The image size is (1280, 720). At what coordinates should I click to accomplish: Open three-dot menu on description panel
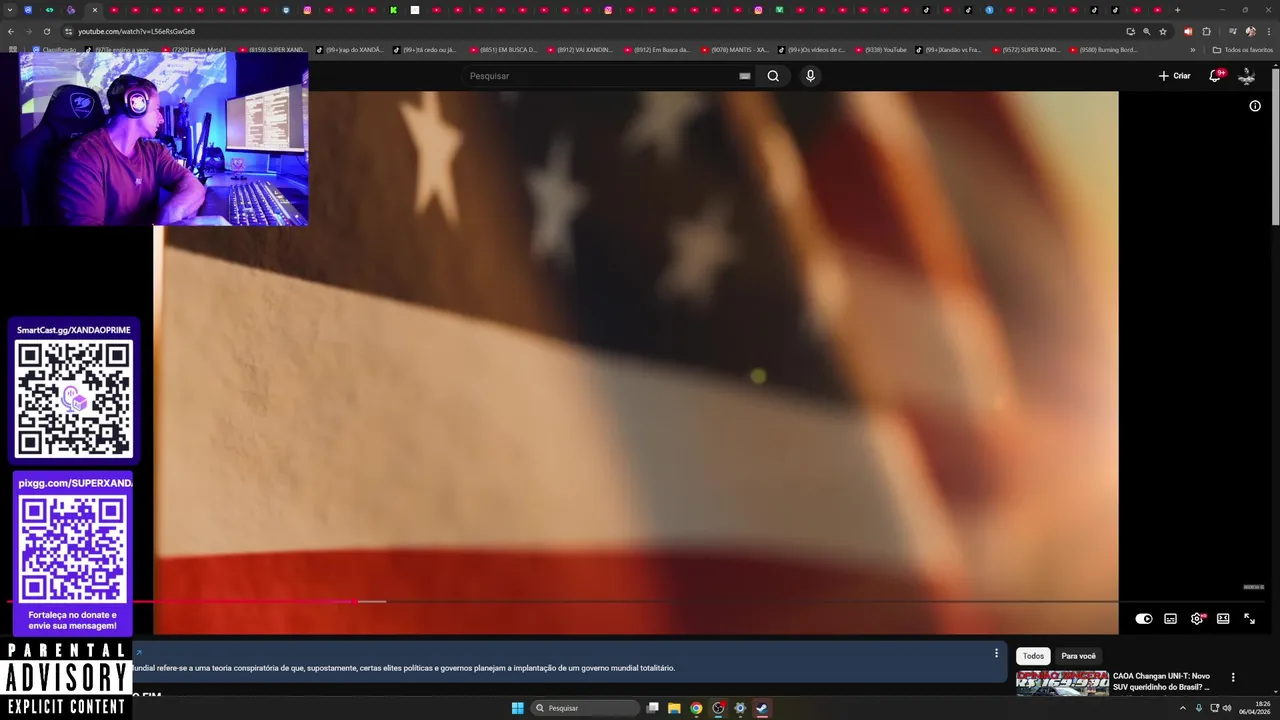[996, 653]
